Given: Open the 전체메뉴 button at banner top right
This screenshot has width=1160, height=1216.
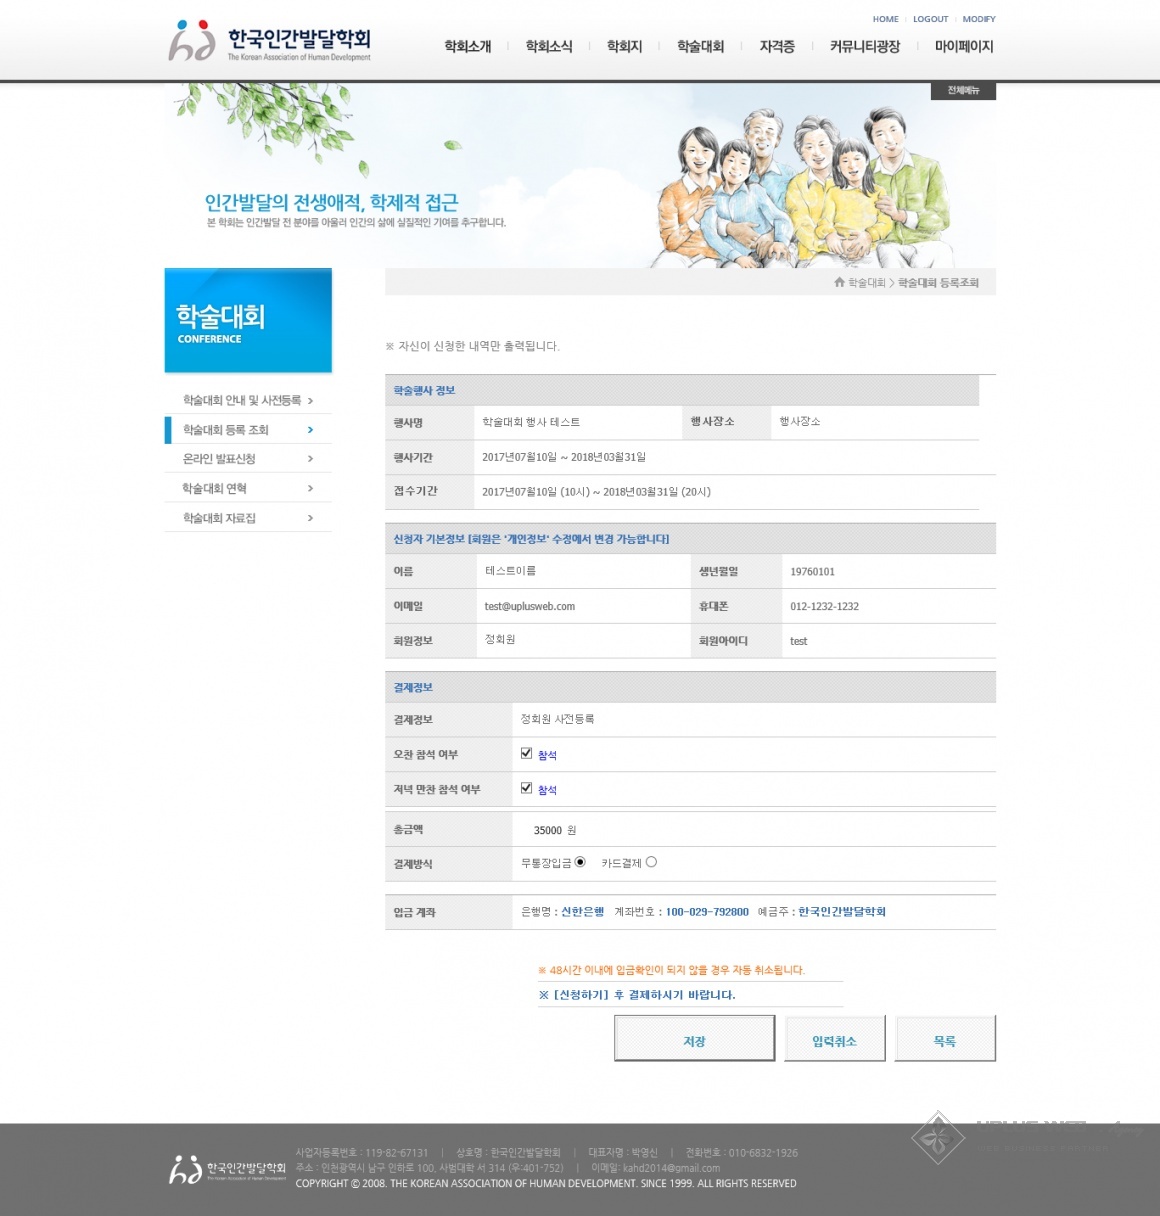Looking at the screenshot, I should tap(962, 91).
